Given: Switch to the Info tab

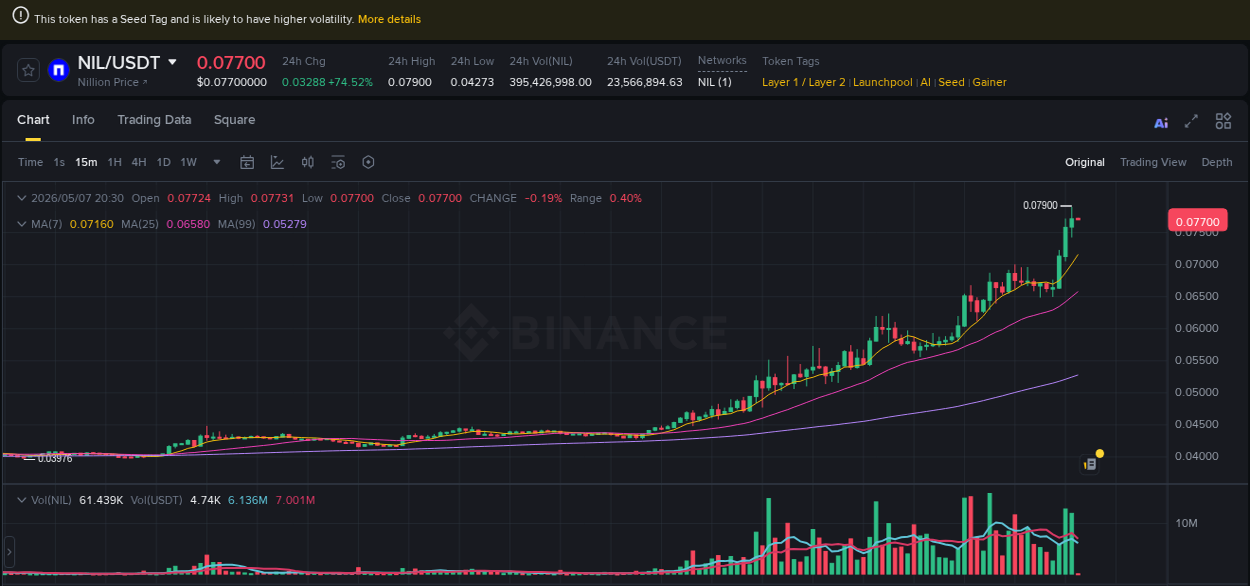Looking at the screenshot, I should [83, 120].
